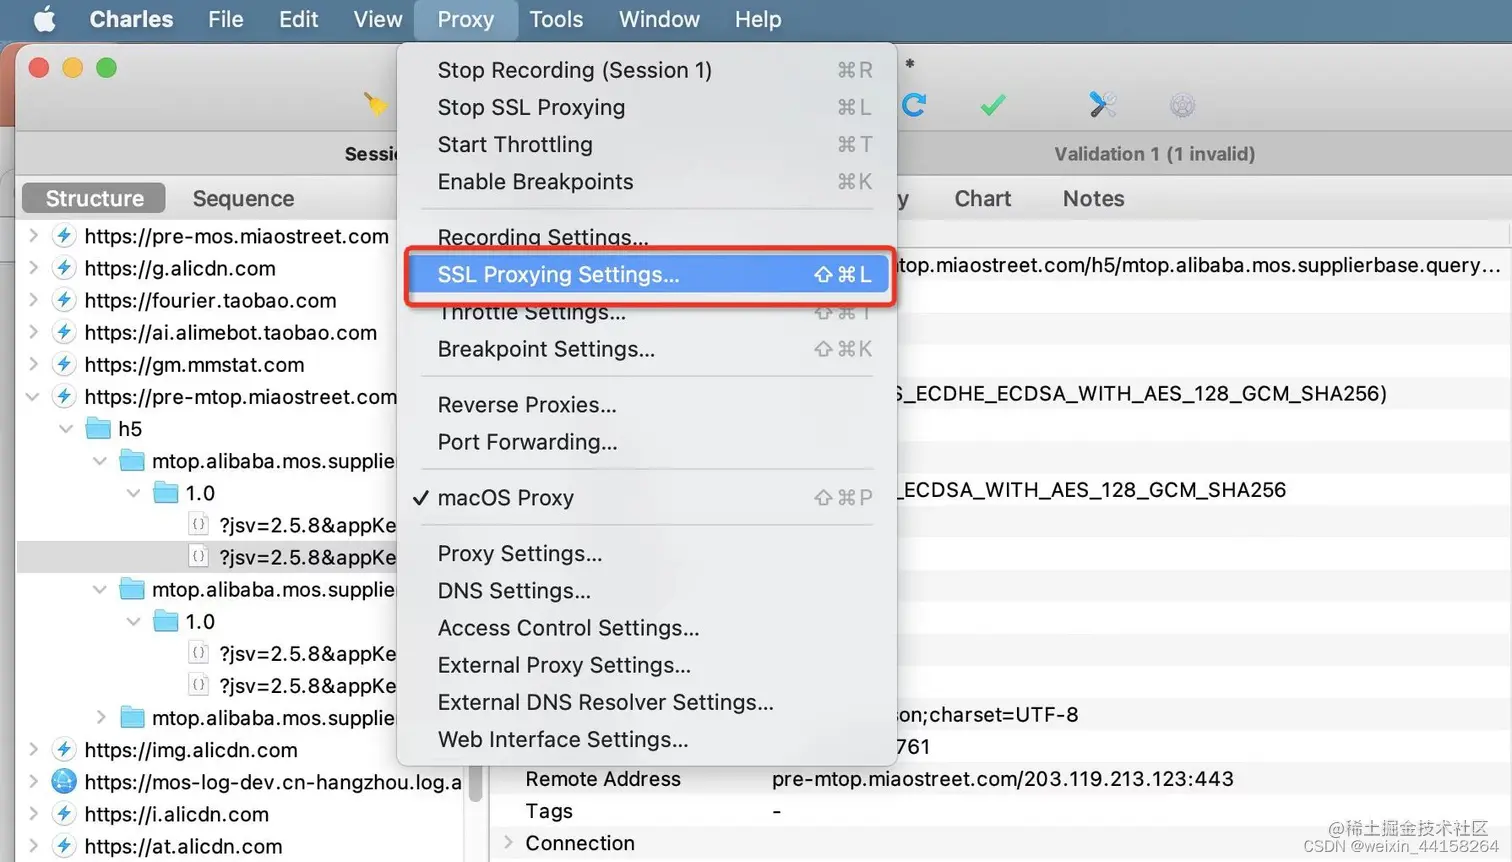Click lightning icon beside gm.mmstat.com

click(64, 364)
